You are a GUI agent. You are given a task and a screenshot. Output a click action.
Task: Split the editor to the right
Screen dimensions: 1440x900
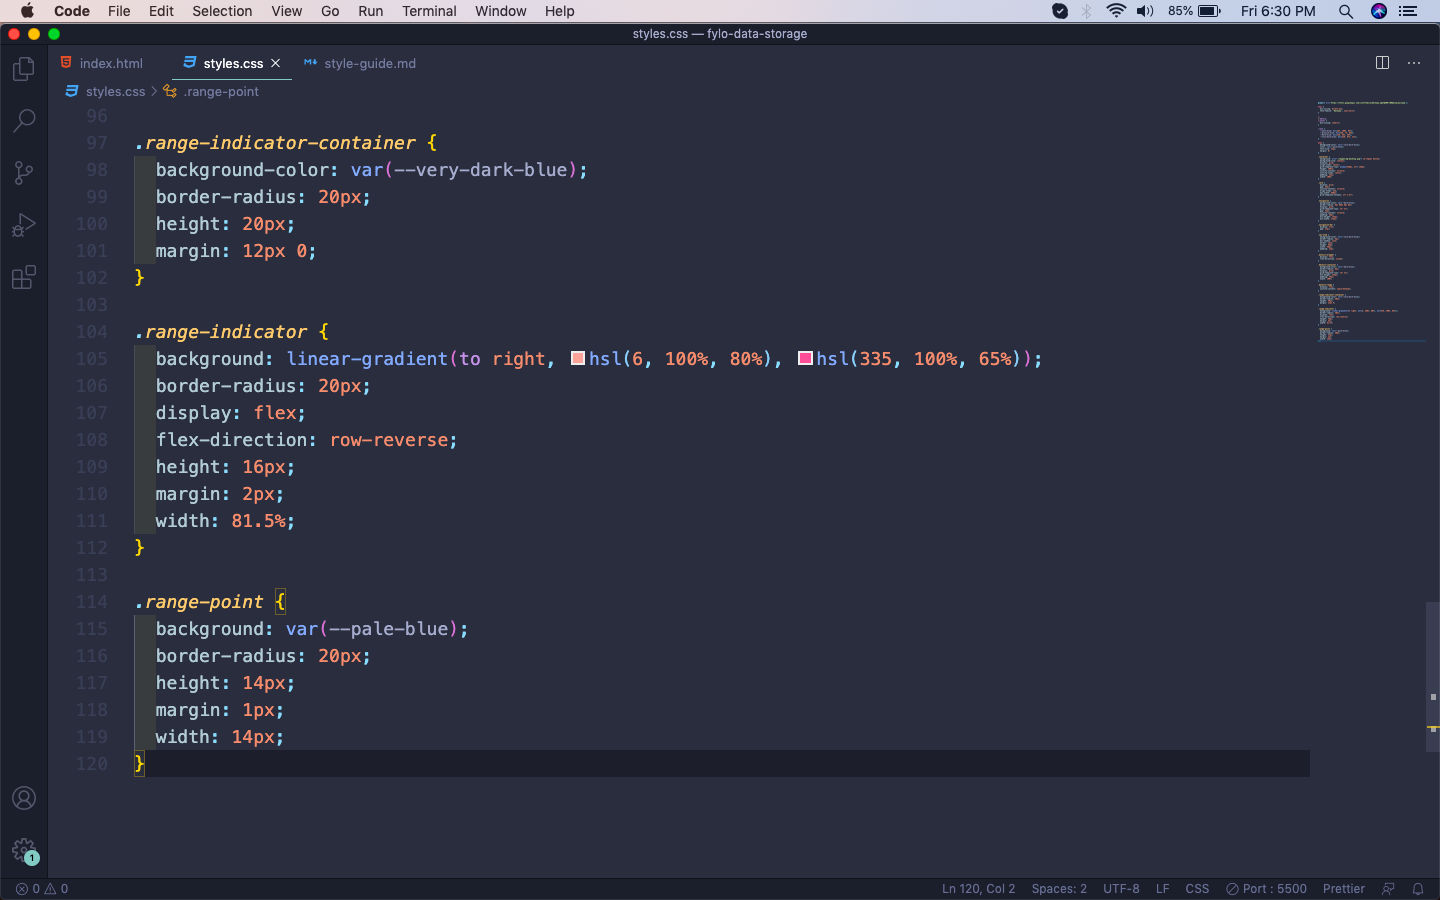tap(1382, 63)
